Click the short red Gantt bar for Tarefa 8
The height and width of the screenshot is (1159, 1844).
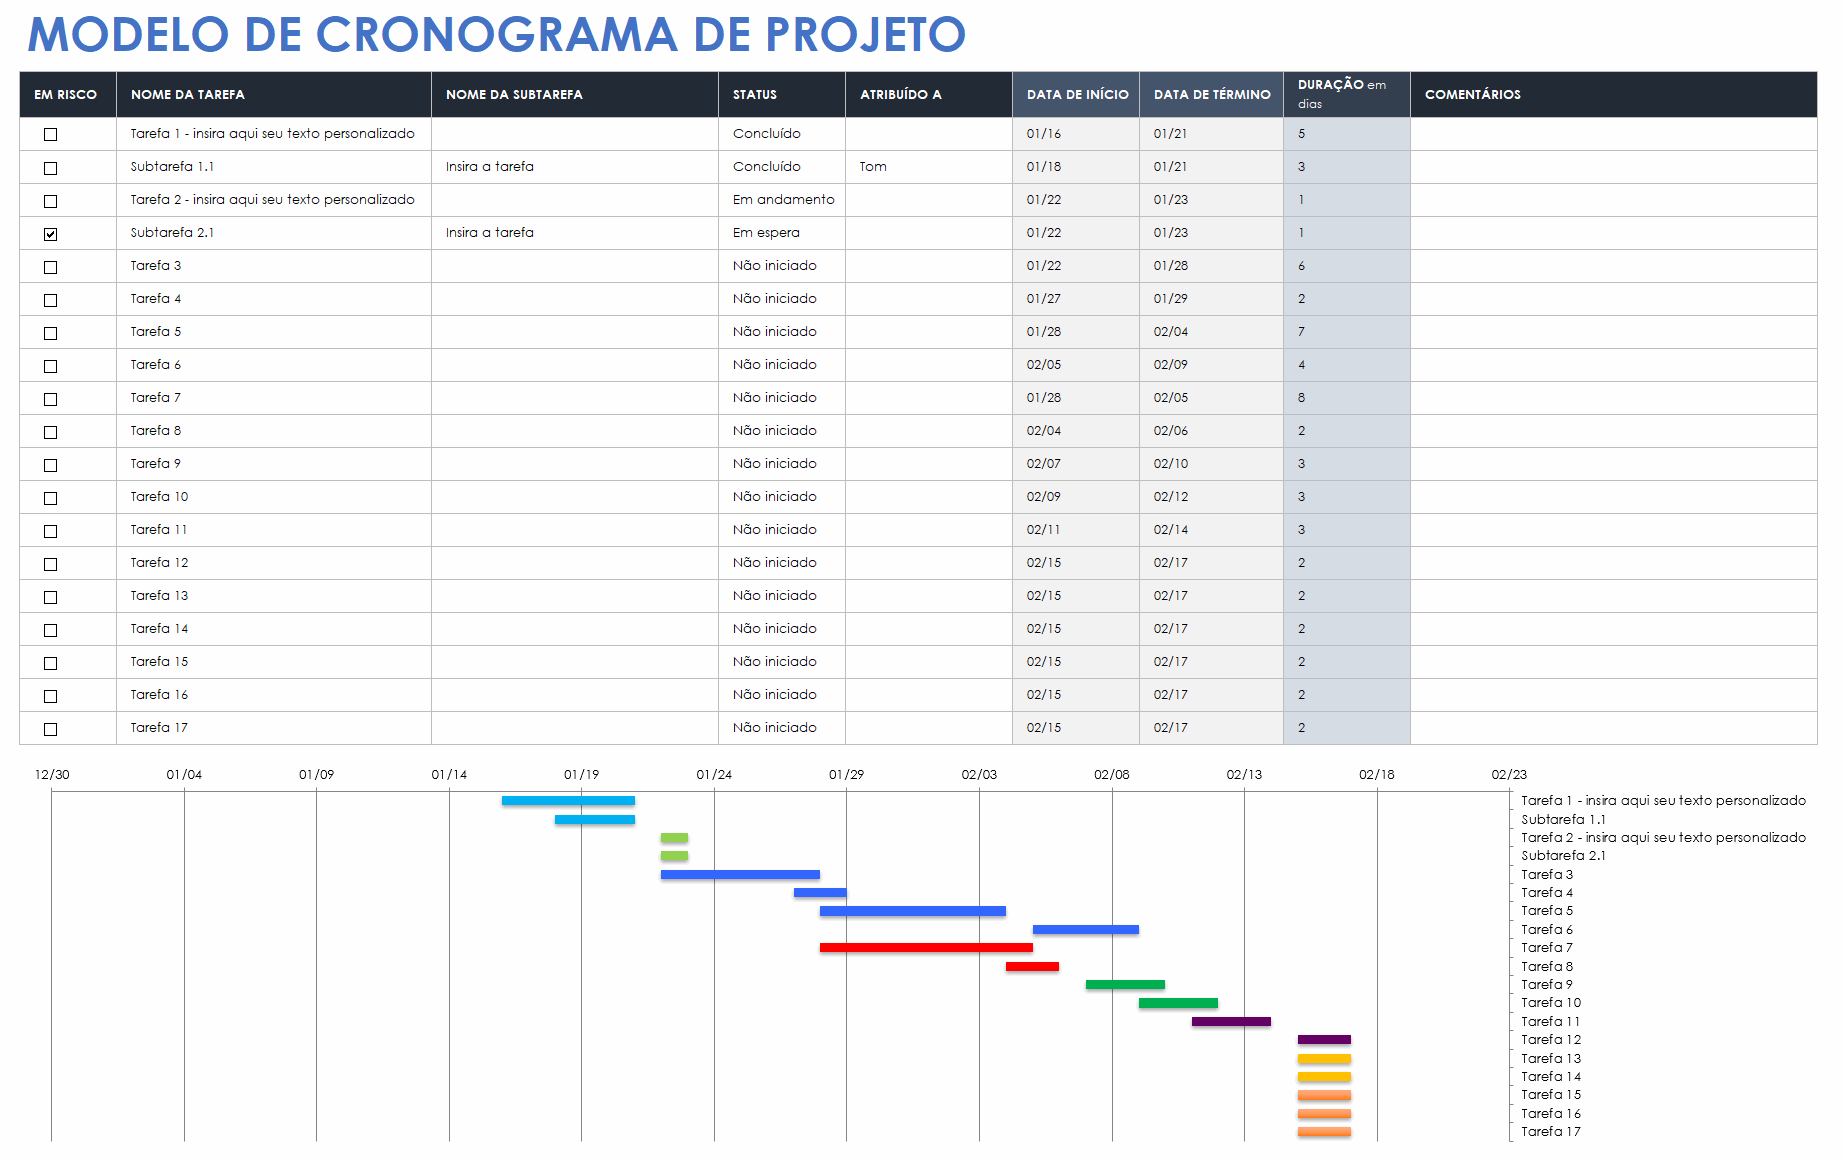(1032, 967)
